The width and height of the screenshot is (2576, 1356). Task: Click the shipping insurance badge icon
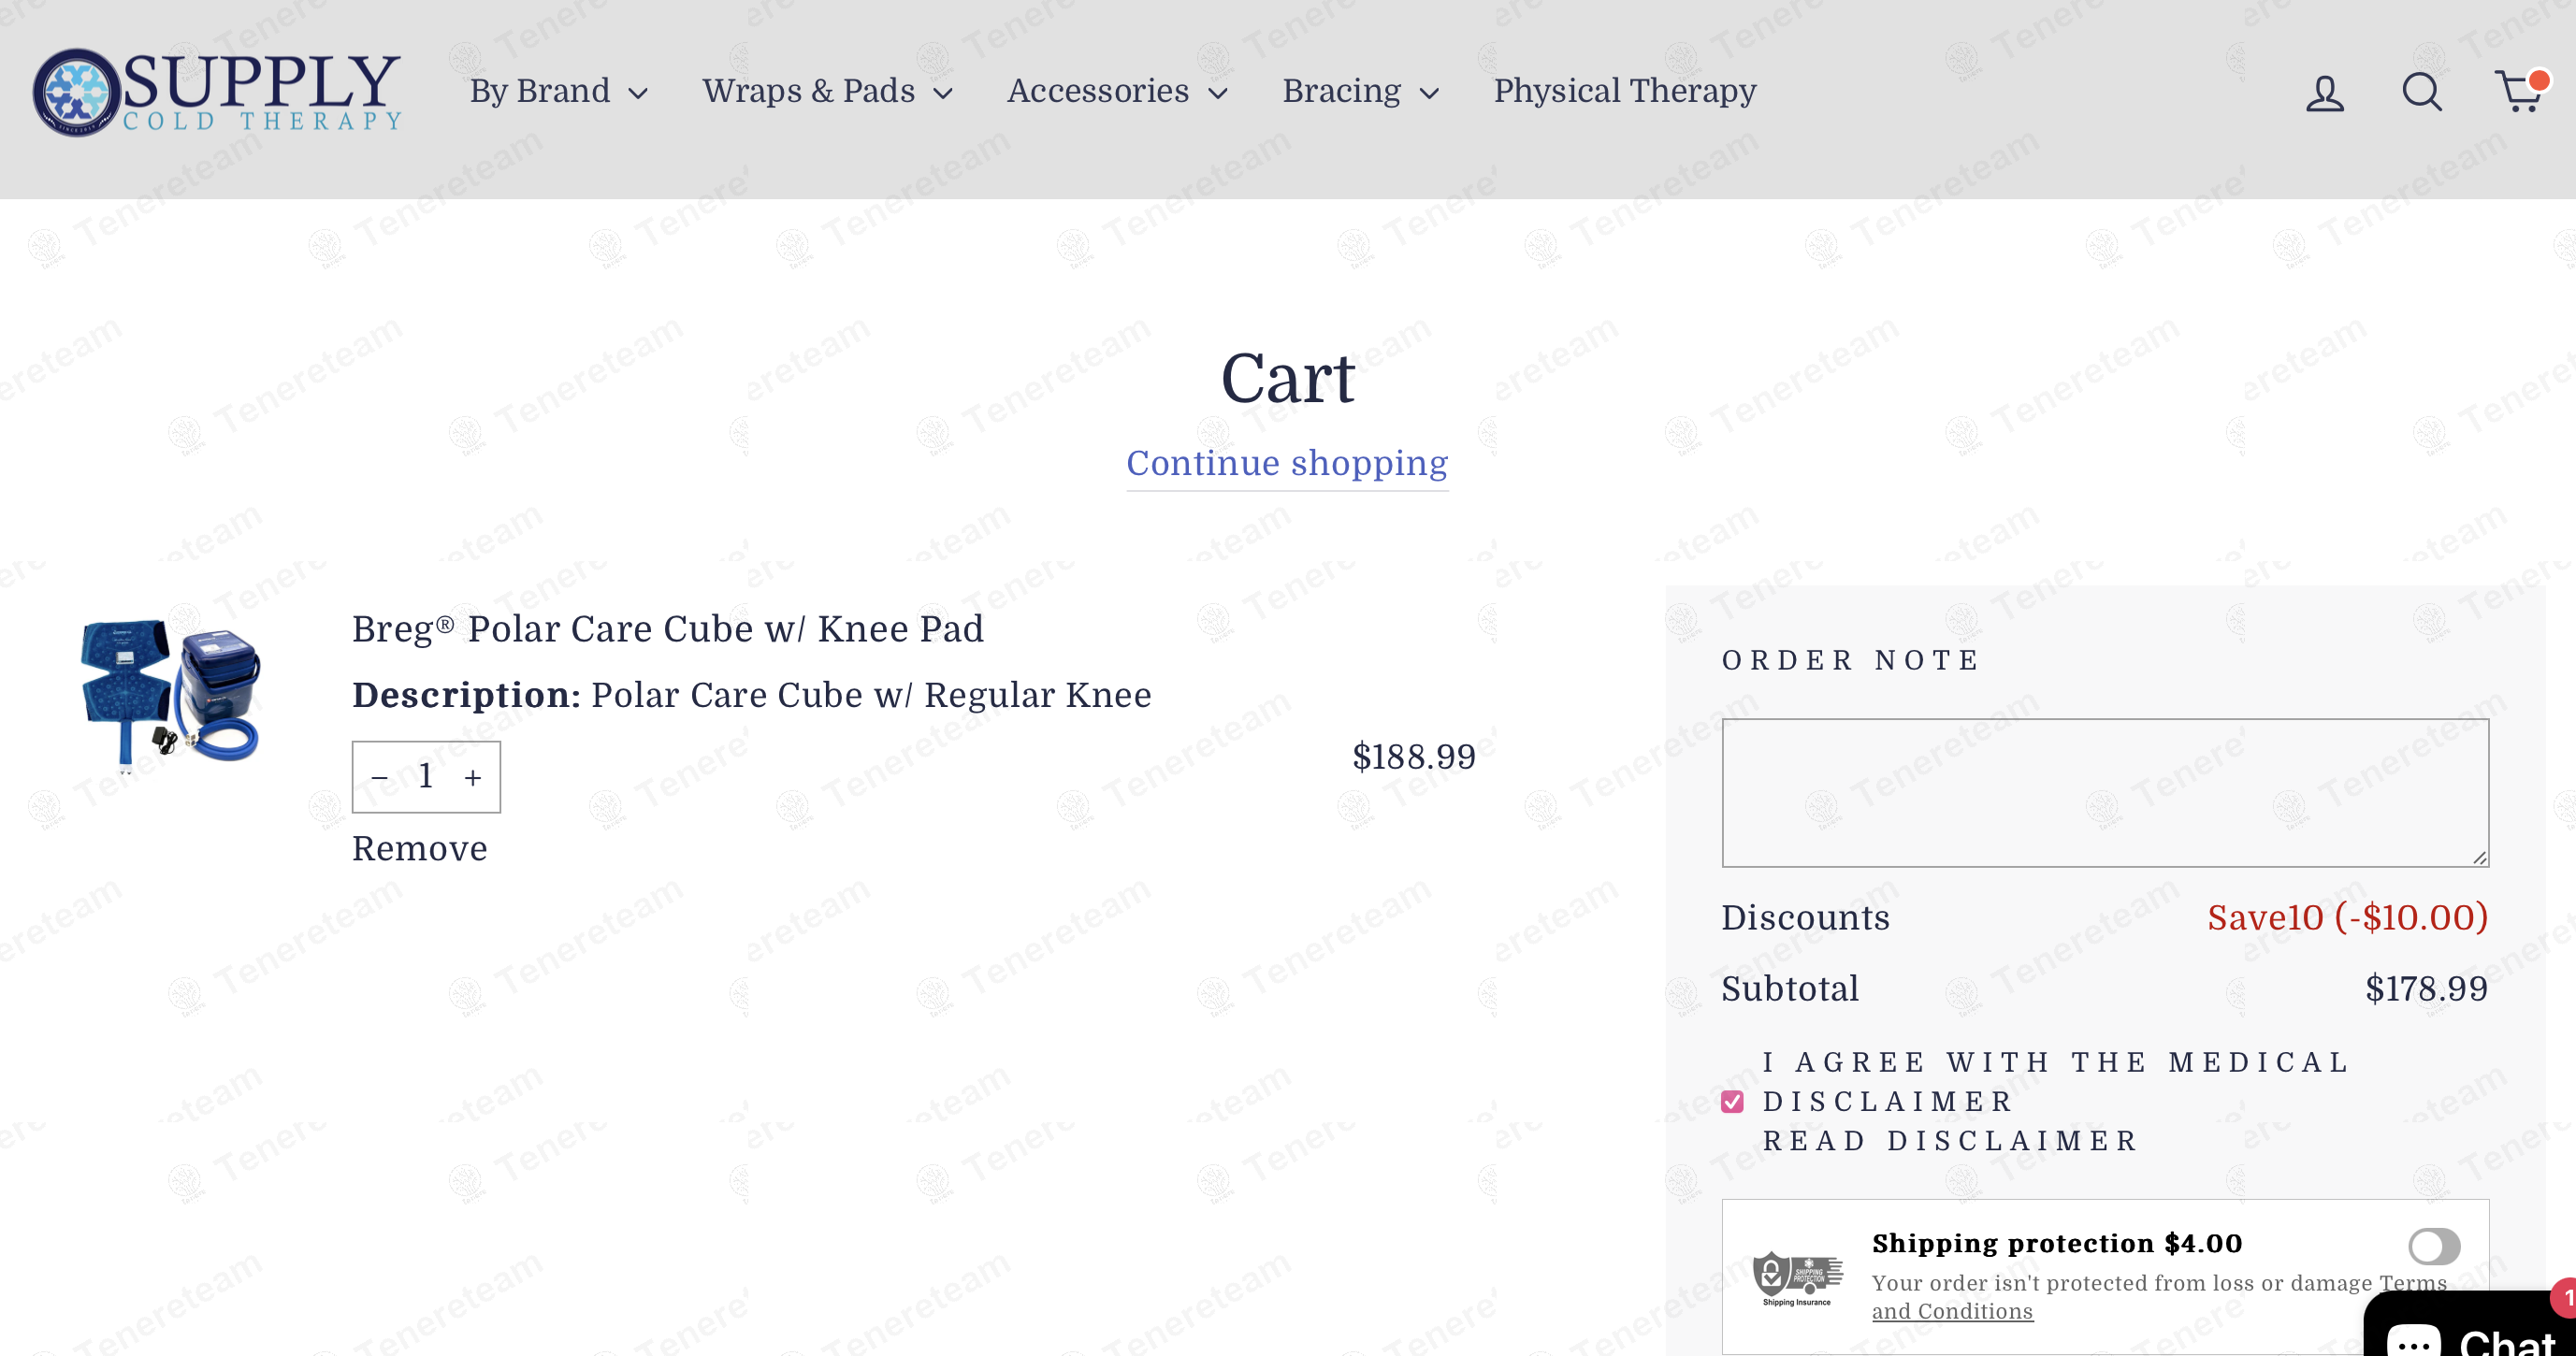[x=1797, y=1277]
